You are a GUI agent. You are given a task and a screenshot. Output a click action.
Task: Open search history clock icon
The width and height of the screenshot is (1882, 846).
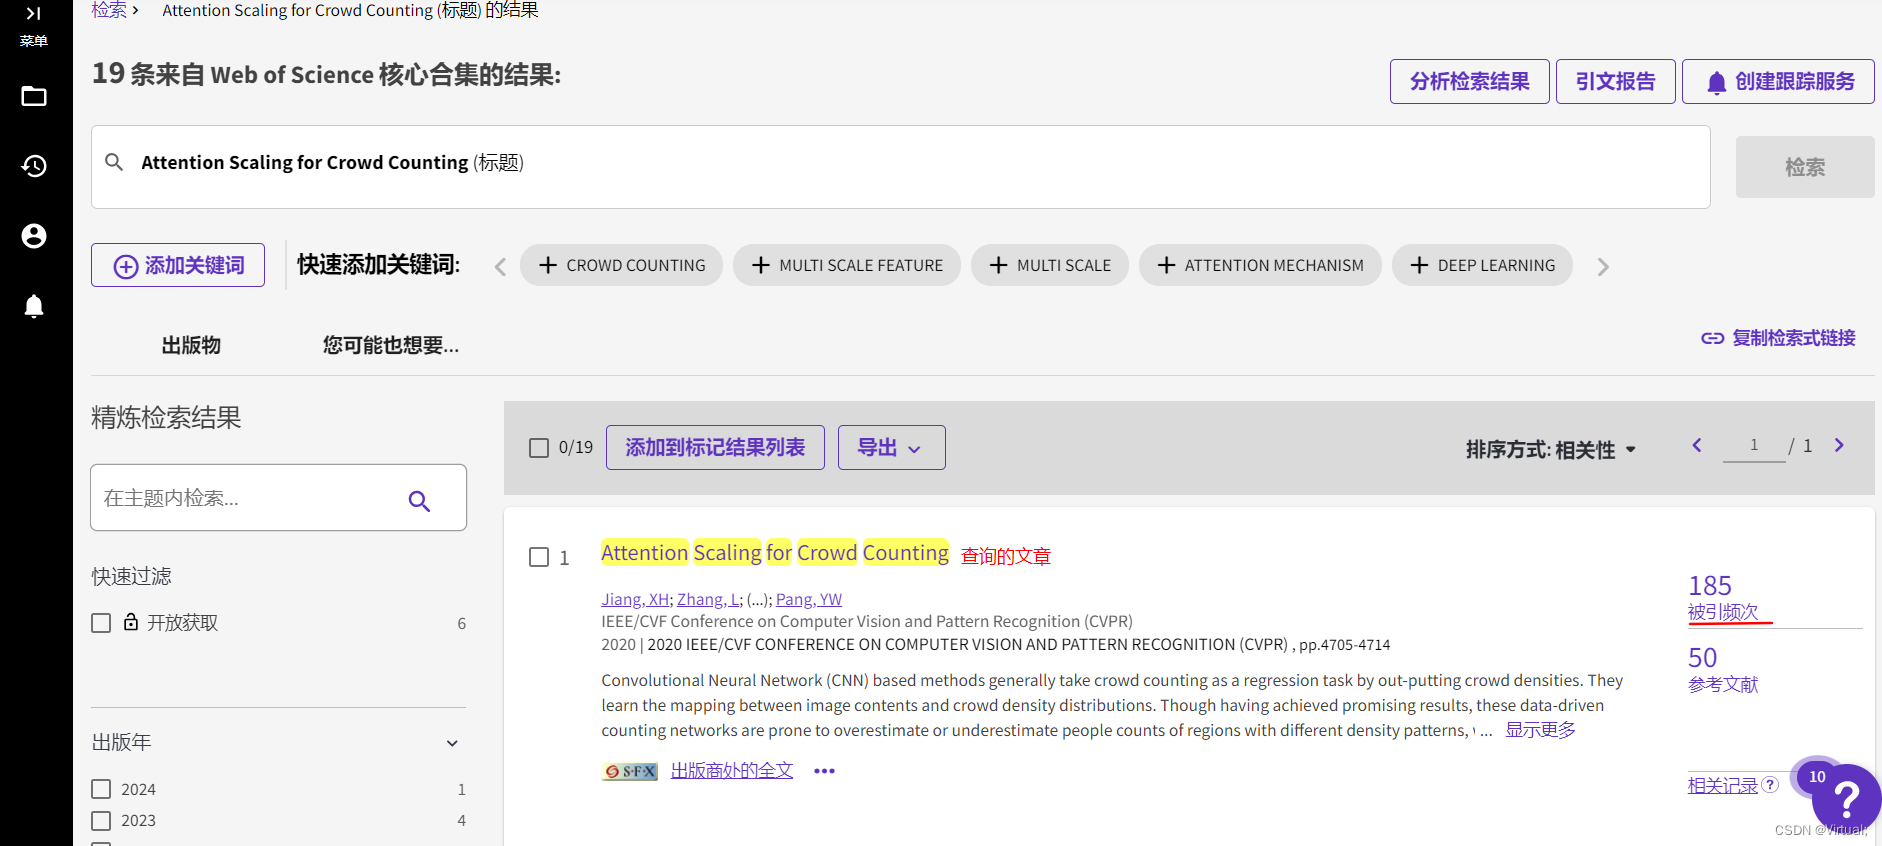(x=34, y=166)
